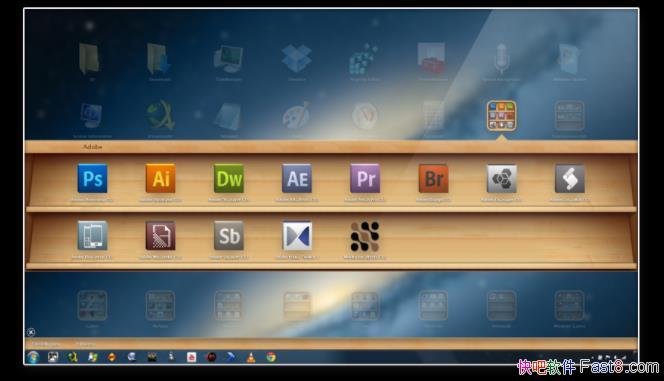Open the dimmed grid calendar icon
The height and width of the screenshot is (381, 664).
pyautogui.click(x=433, y=116)
